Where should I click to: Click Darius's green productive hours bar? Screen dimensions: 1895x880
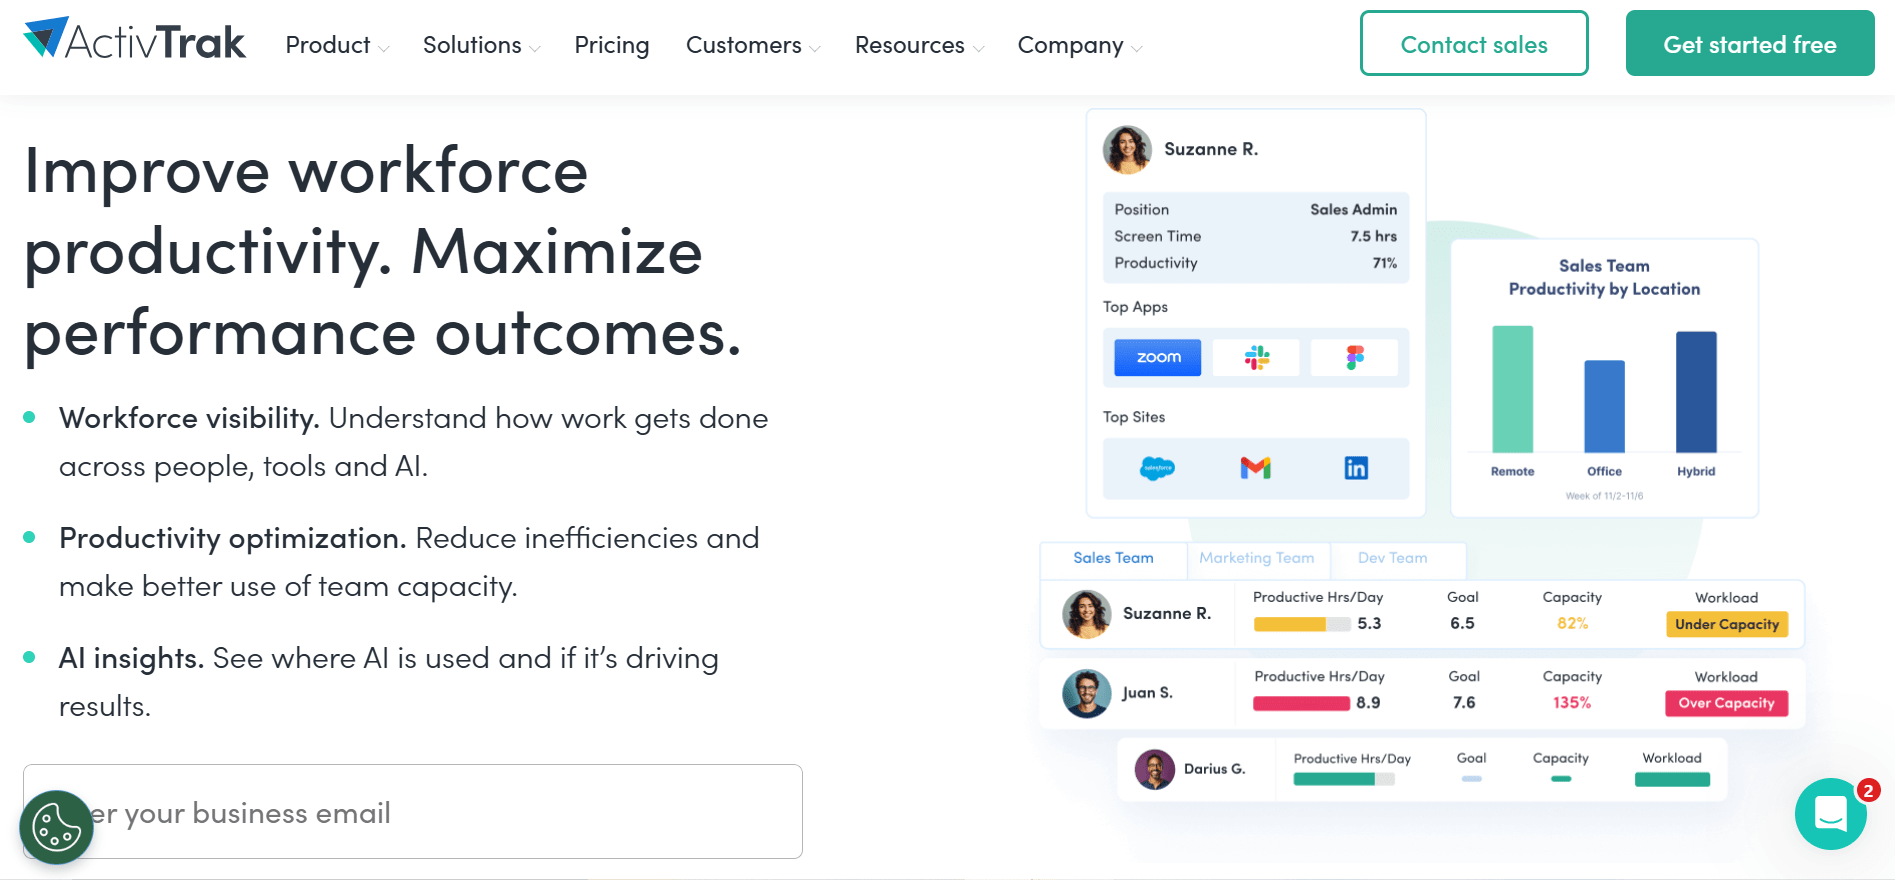(x=1334, y=779)
